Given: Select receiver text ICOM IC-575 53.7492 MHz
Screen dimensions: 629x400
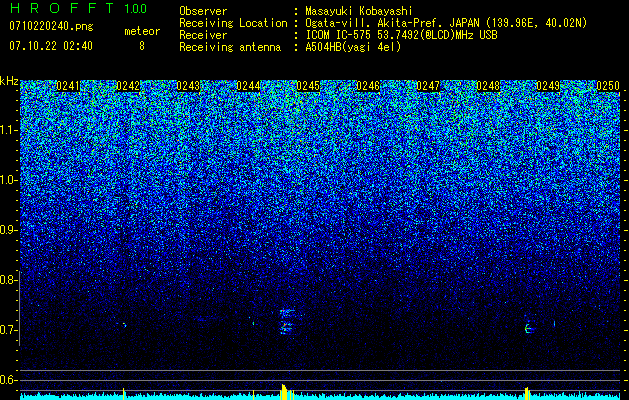Looking at the screenshot, I should (x=401, y=35).
